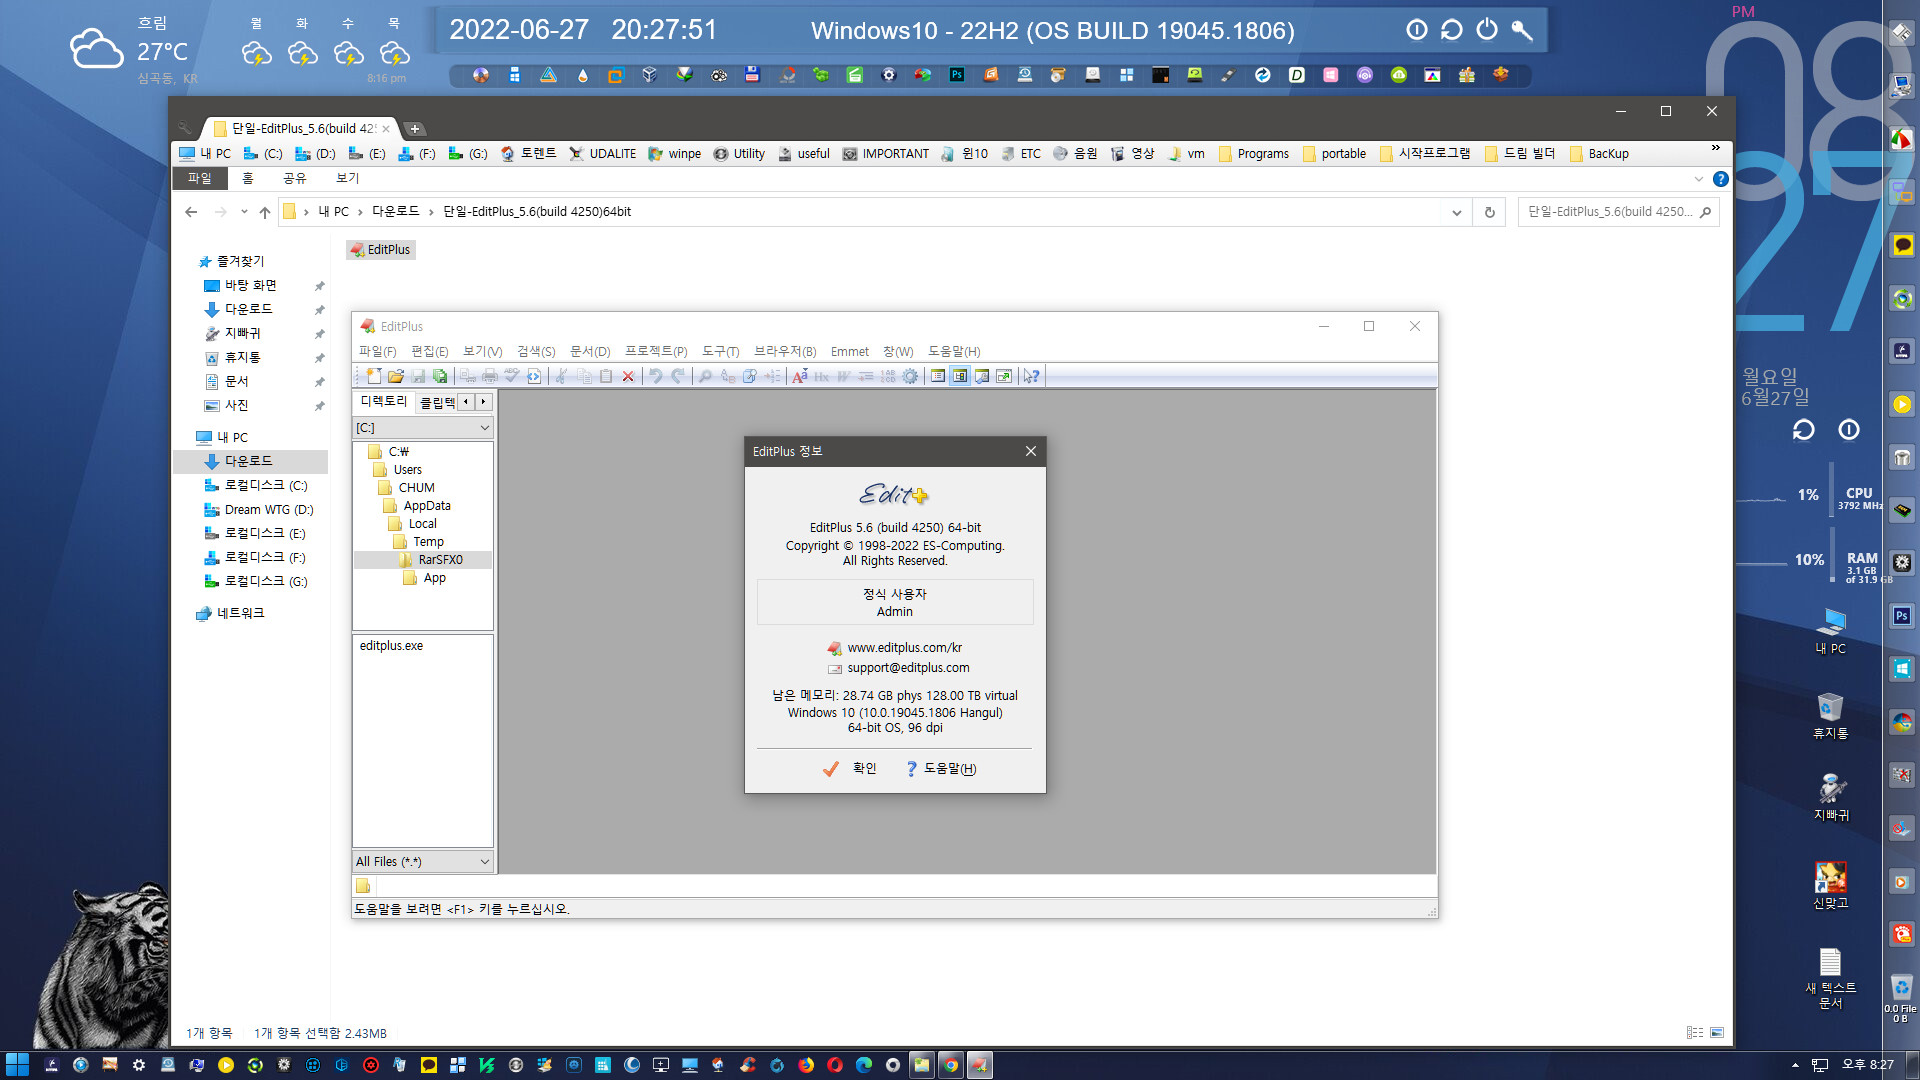
Task: Open the 도구(T) menu
Action: (x=721, y=352)
